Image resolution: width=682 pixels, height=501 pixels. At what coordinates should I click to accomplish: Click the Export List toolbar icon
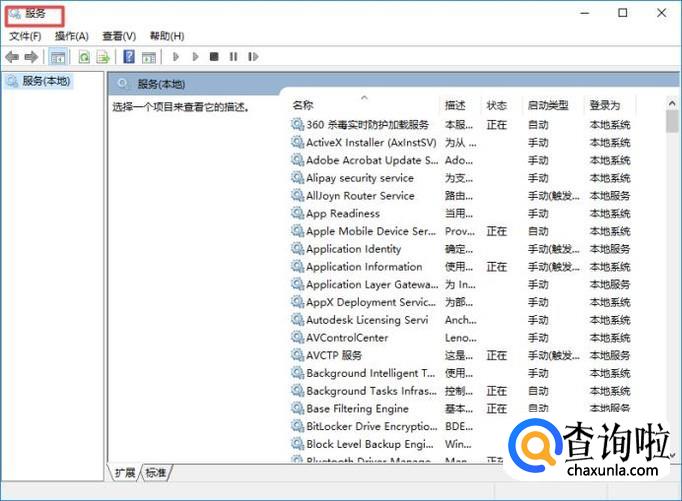click(x=103, y=57)
